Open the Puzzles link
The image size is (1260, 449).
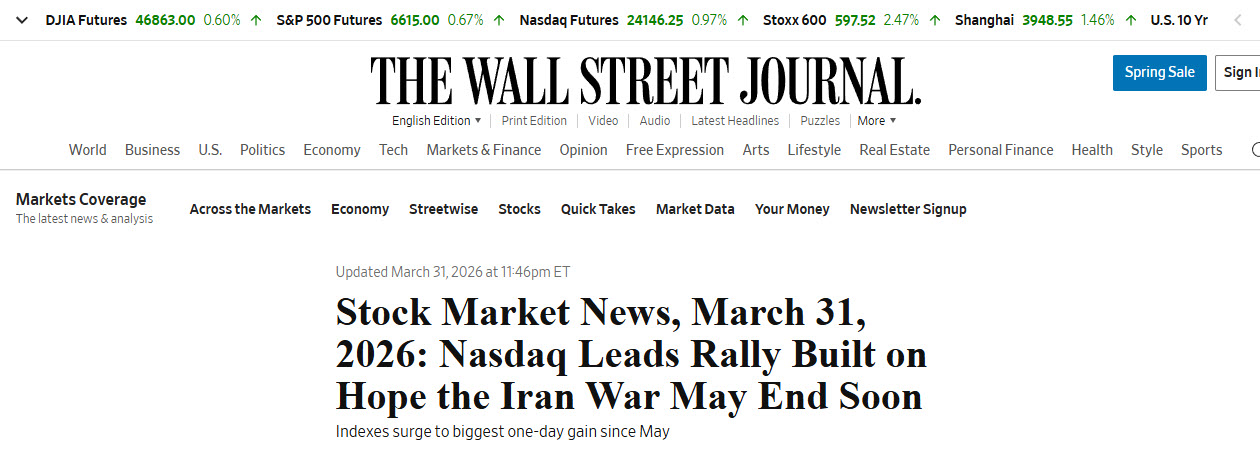click(x=820, y=121)
